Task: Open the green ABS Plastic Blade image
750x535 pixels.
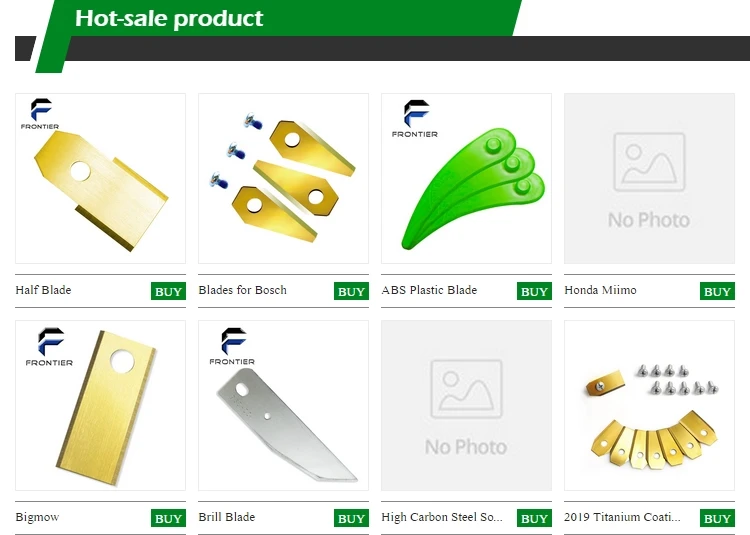Action: point(466,178)
